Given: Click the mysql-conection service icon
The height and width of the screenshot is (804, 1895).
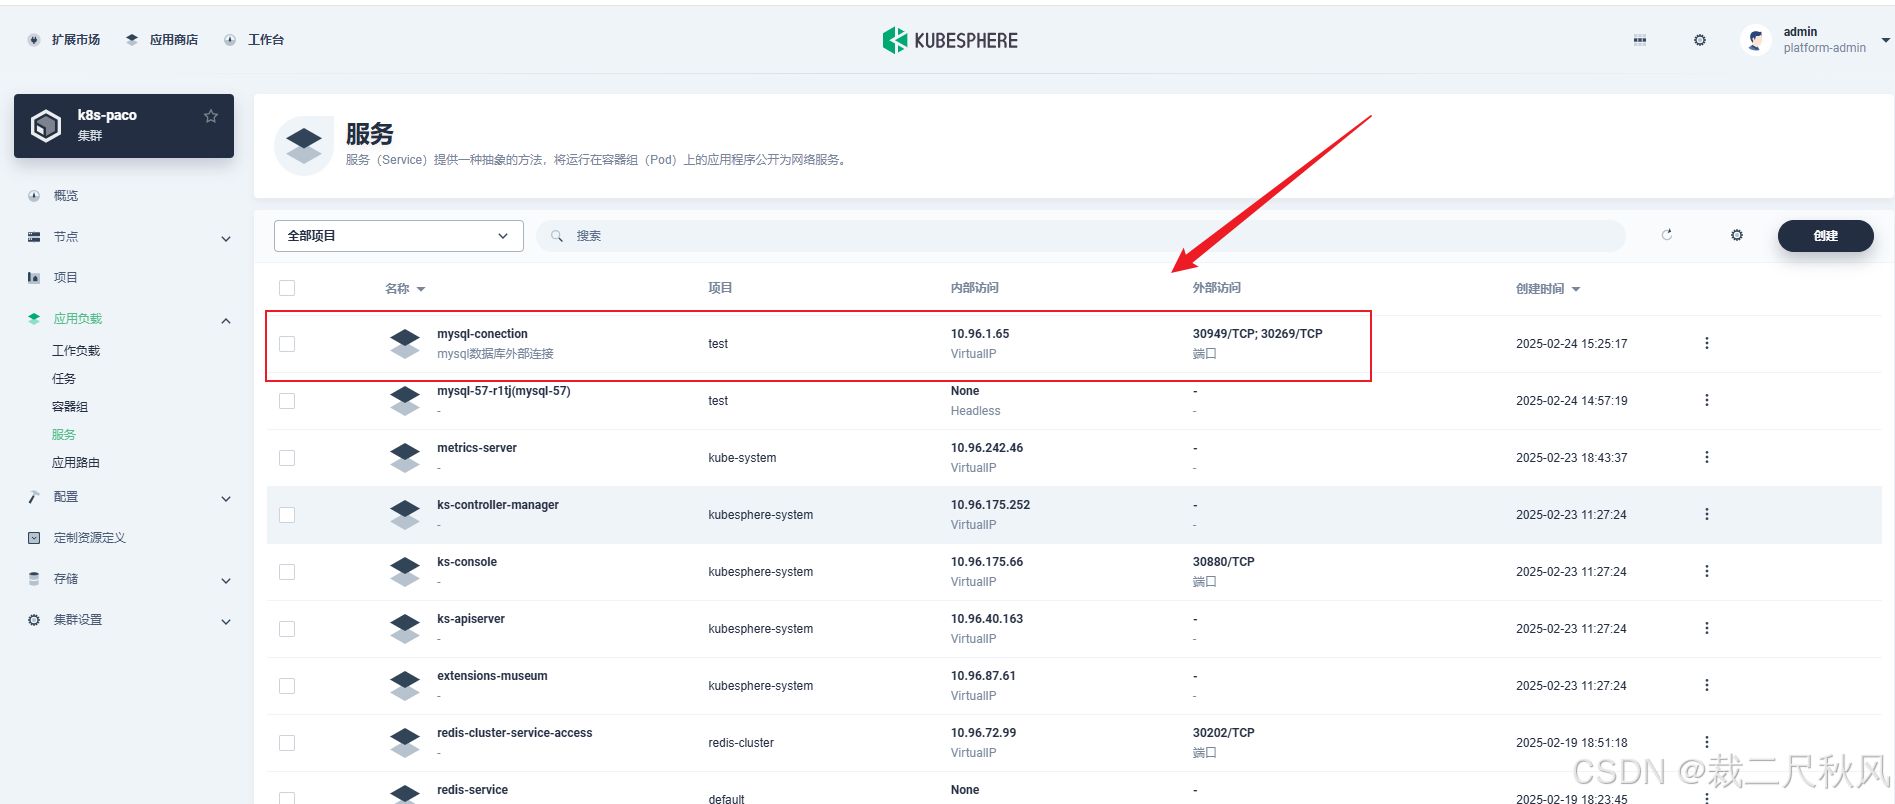Looking at the screenshot, I should coord(405,344).
